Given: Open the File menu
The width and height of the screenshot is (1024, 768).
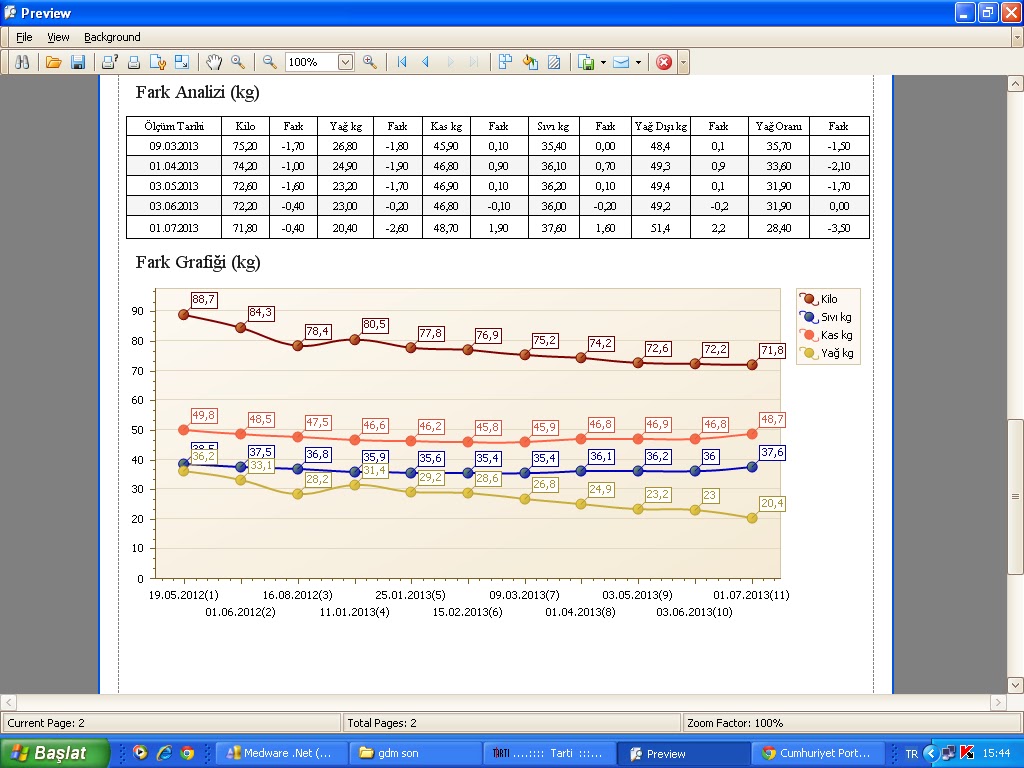Looking at the screenshot, I should click(24, 37).
